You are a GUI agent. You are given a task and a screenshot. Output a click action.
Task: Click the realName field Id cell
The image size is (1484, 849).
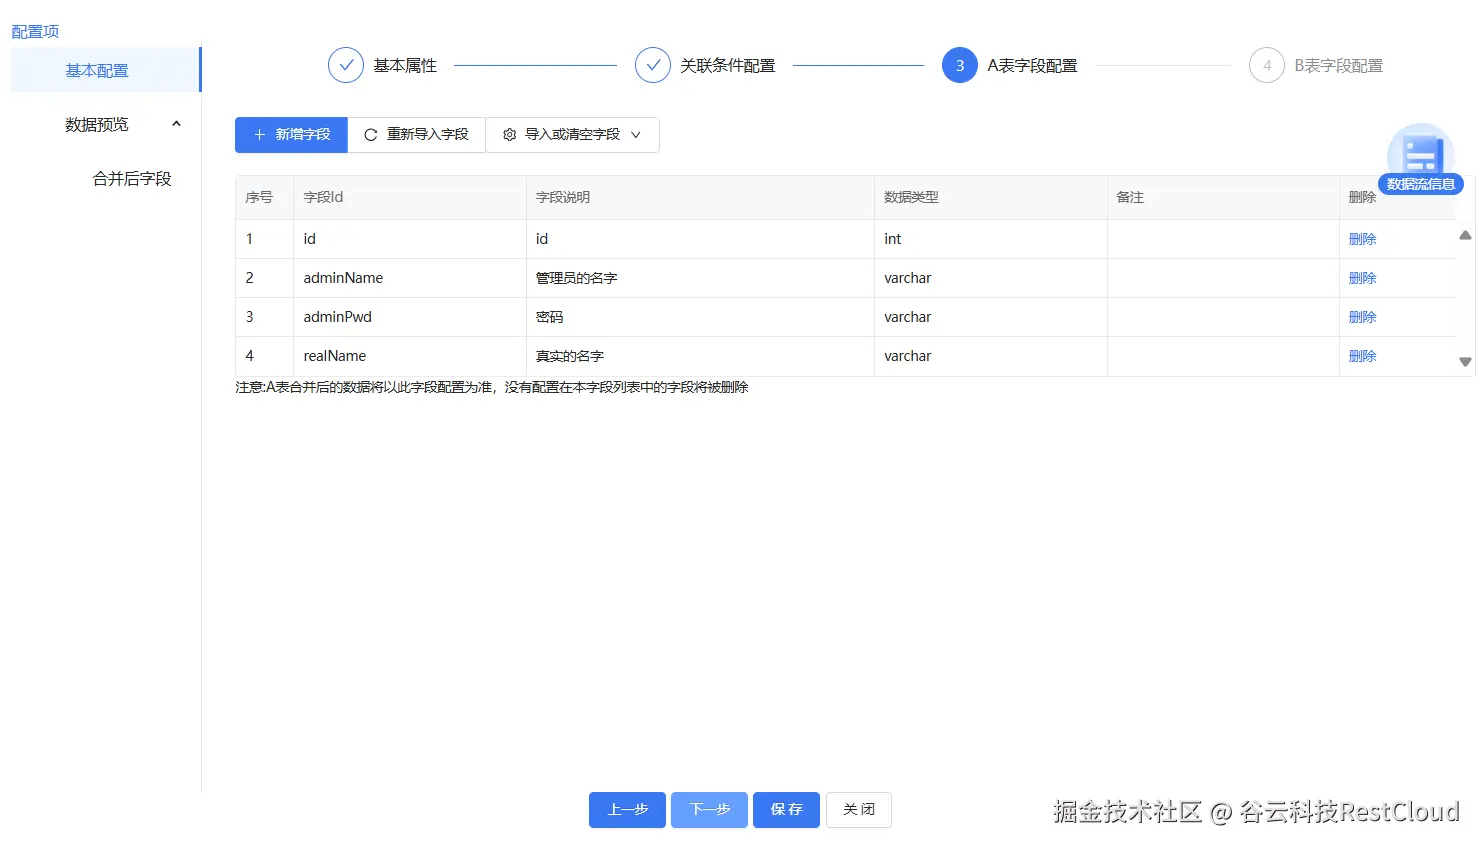[410, 356]
